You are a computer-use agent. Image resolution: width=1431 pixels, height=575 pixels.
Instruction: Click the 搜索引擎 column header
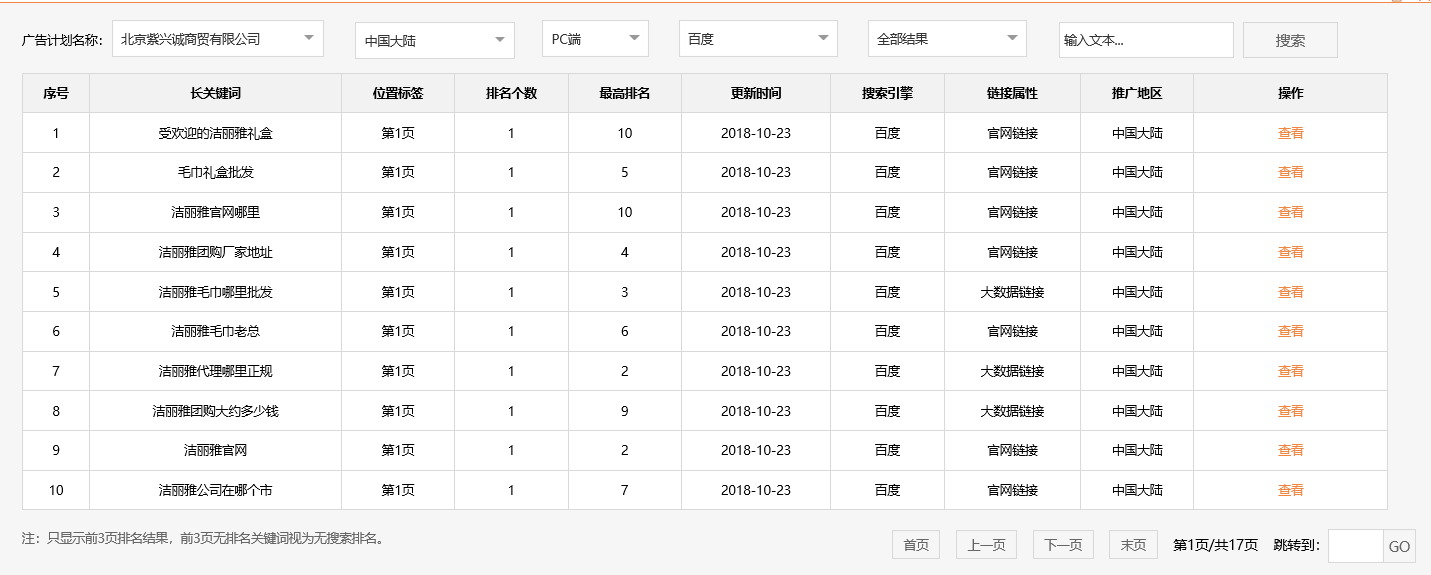(888, 93)
